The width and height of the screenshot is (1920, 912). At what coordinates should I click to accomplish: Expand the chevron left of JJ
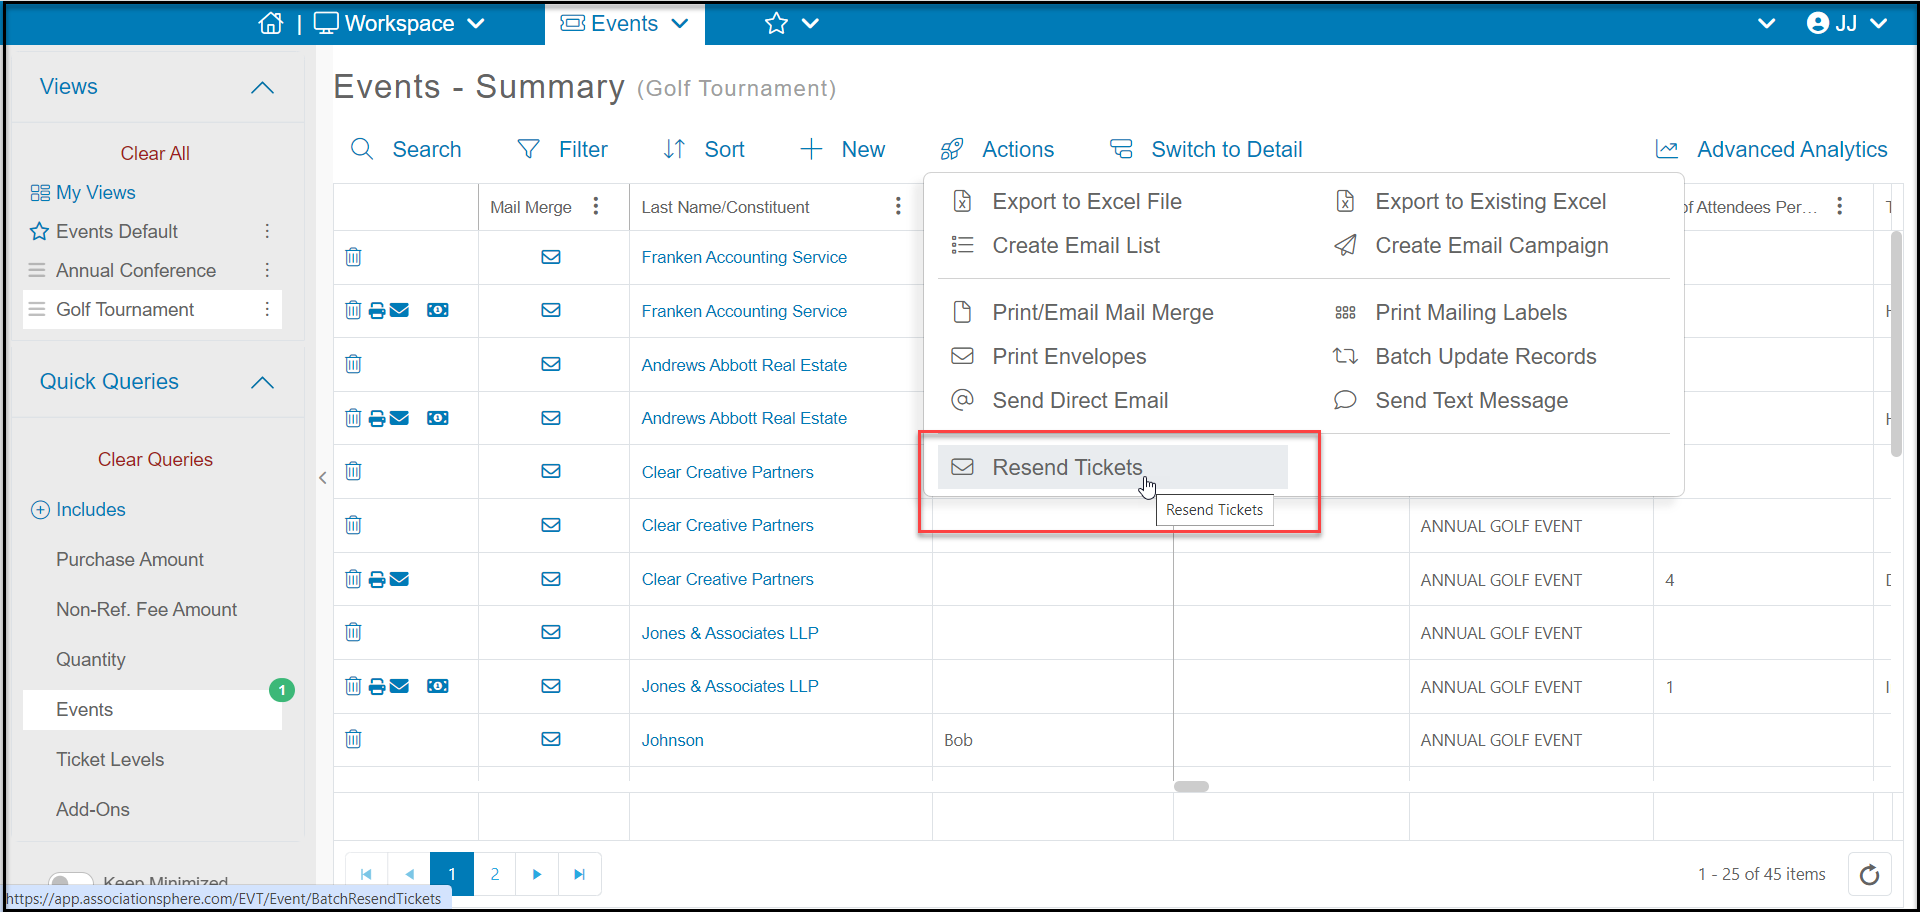point(1766,23)
